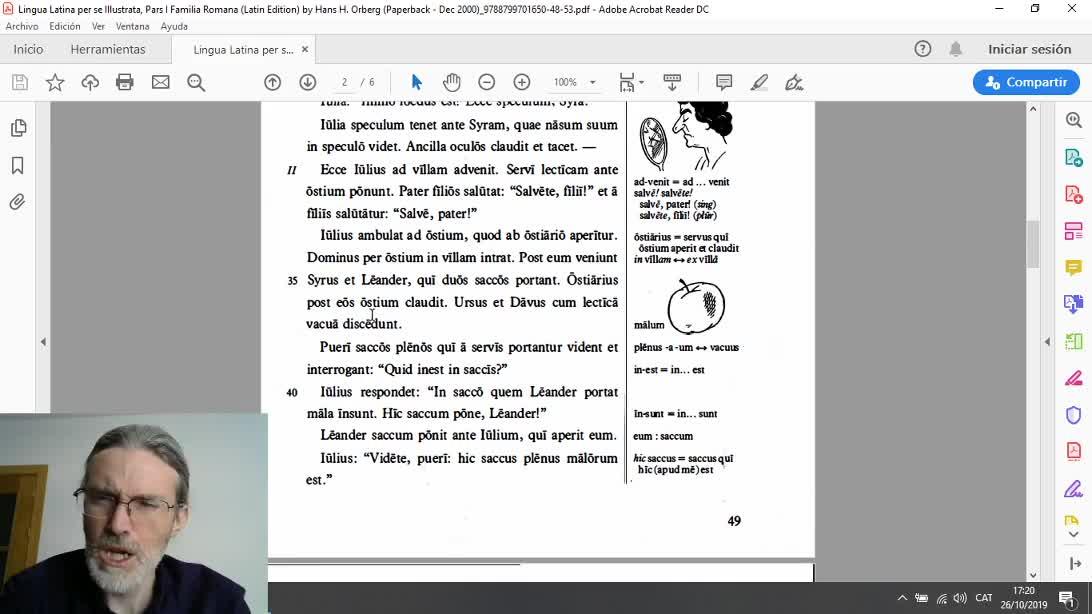Open the bookmarks panel in left sidebar

click(x=18, y=165)
